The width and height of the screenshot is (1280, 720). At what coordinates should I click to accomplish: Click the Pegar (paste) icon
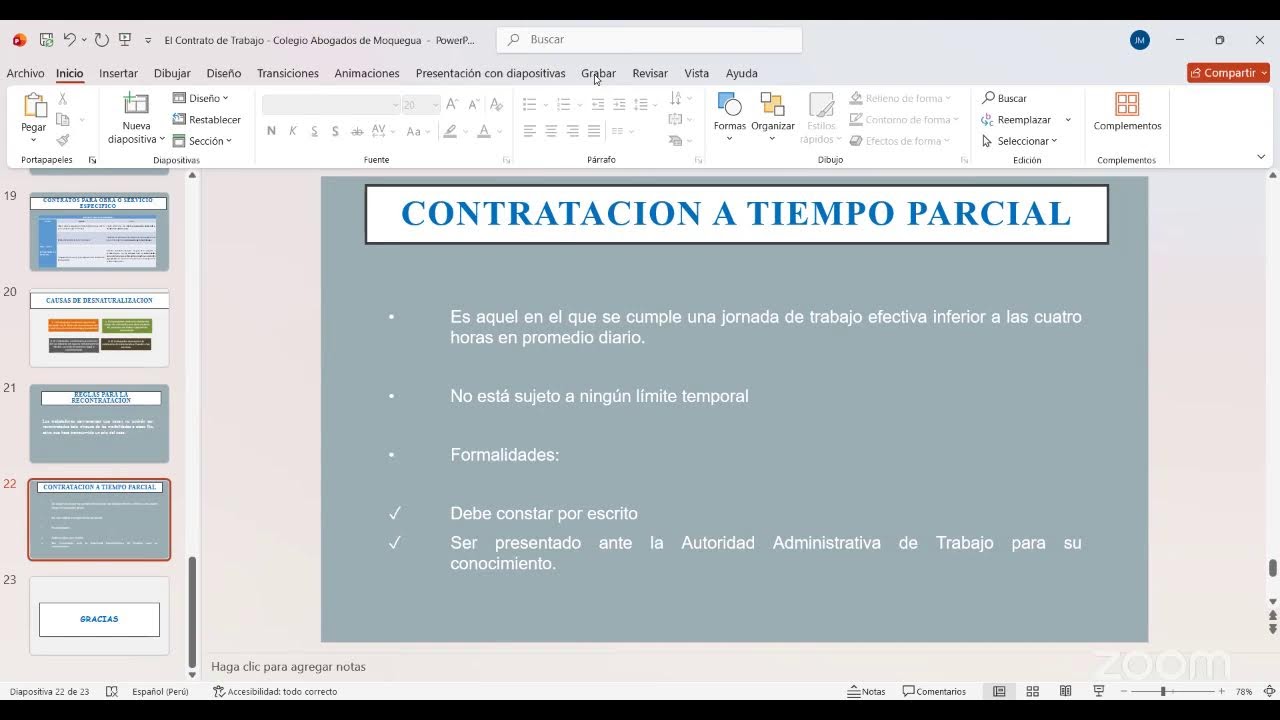[x=34, y=105]
